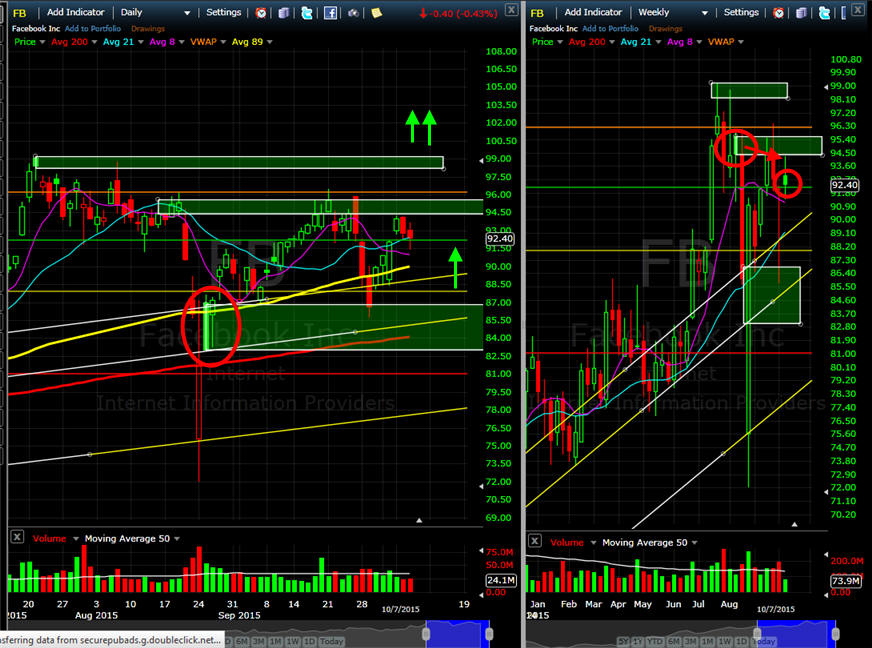The height and width of the screenshot is (648, 872).
Task: Open the yellow sticky note icon
Action: pyautogui.click(x=376, y=13)
